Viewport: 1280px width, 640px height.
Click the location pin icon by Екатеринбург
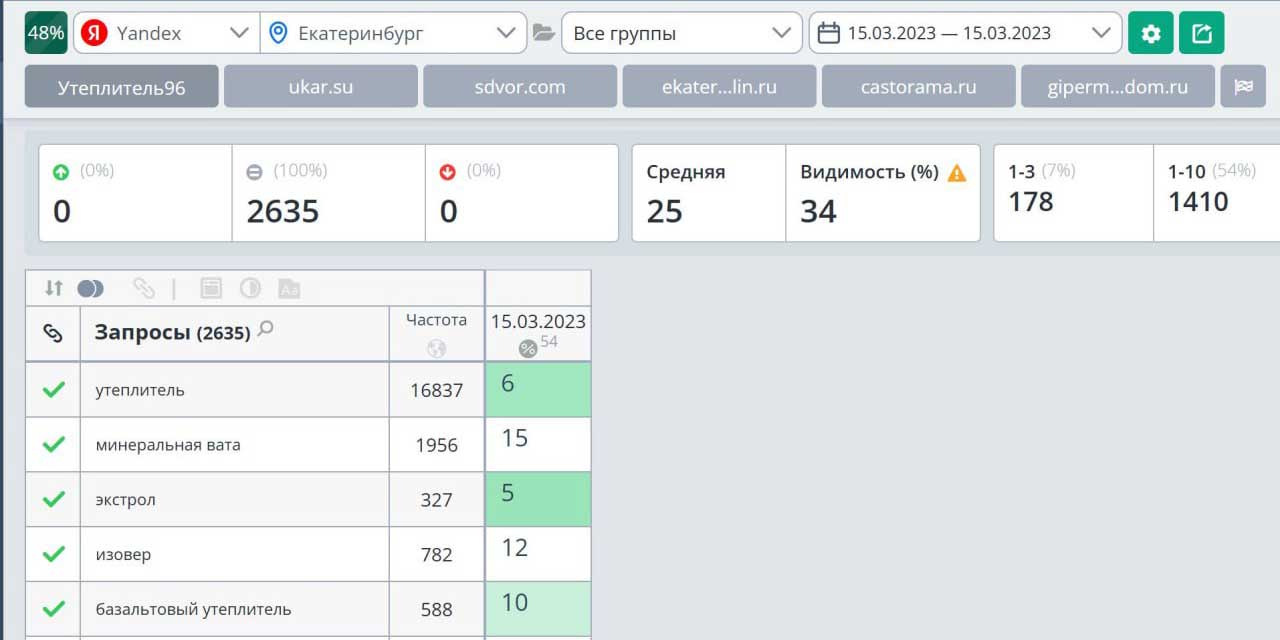[x=279, y=33]
